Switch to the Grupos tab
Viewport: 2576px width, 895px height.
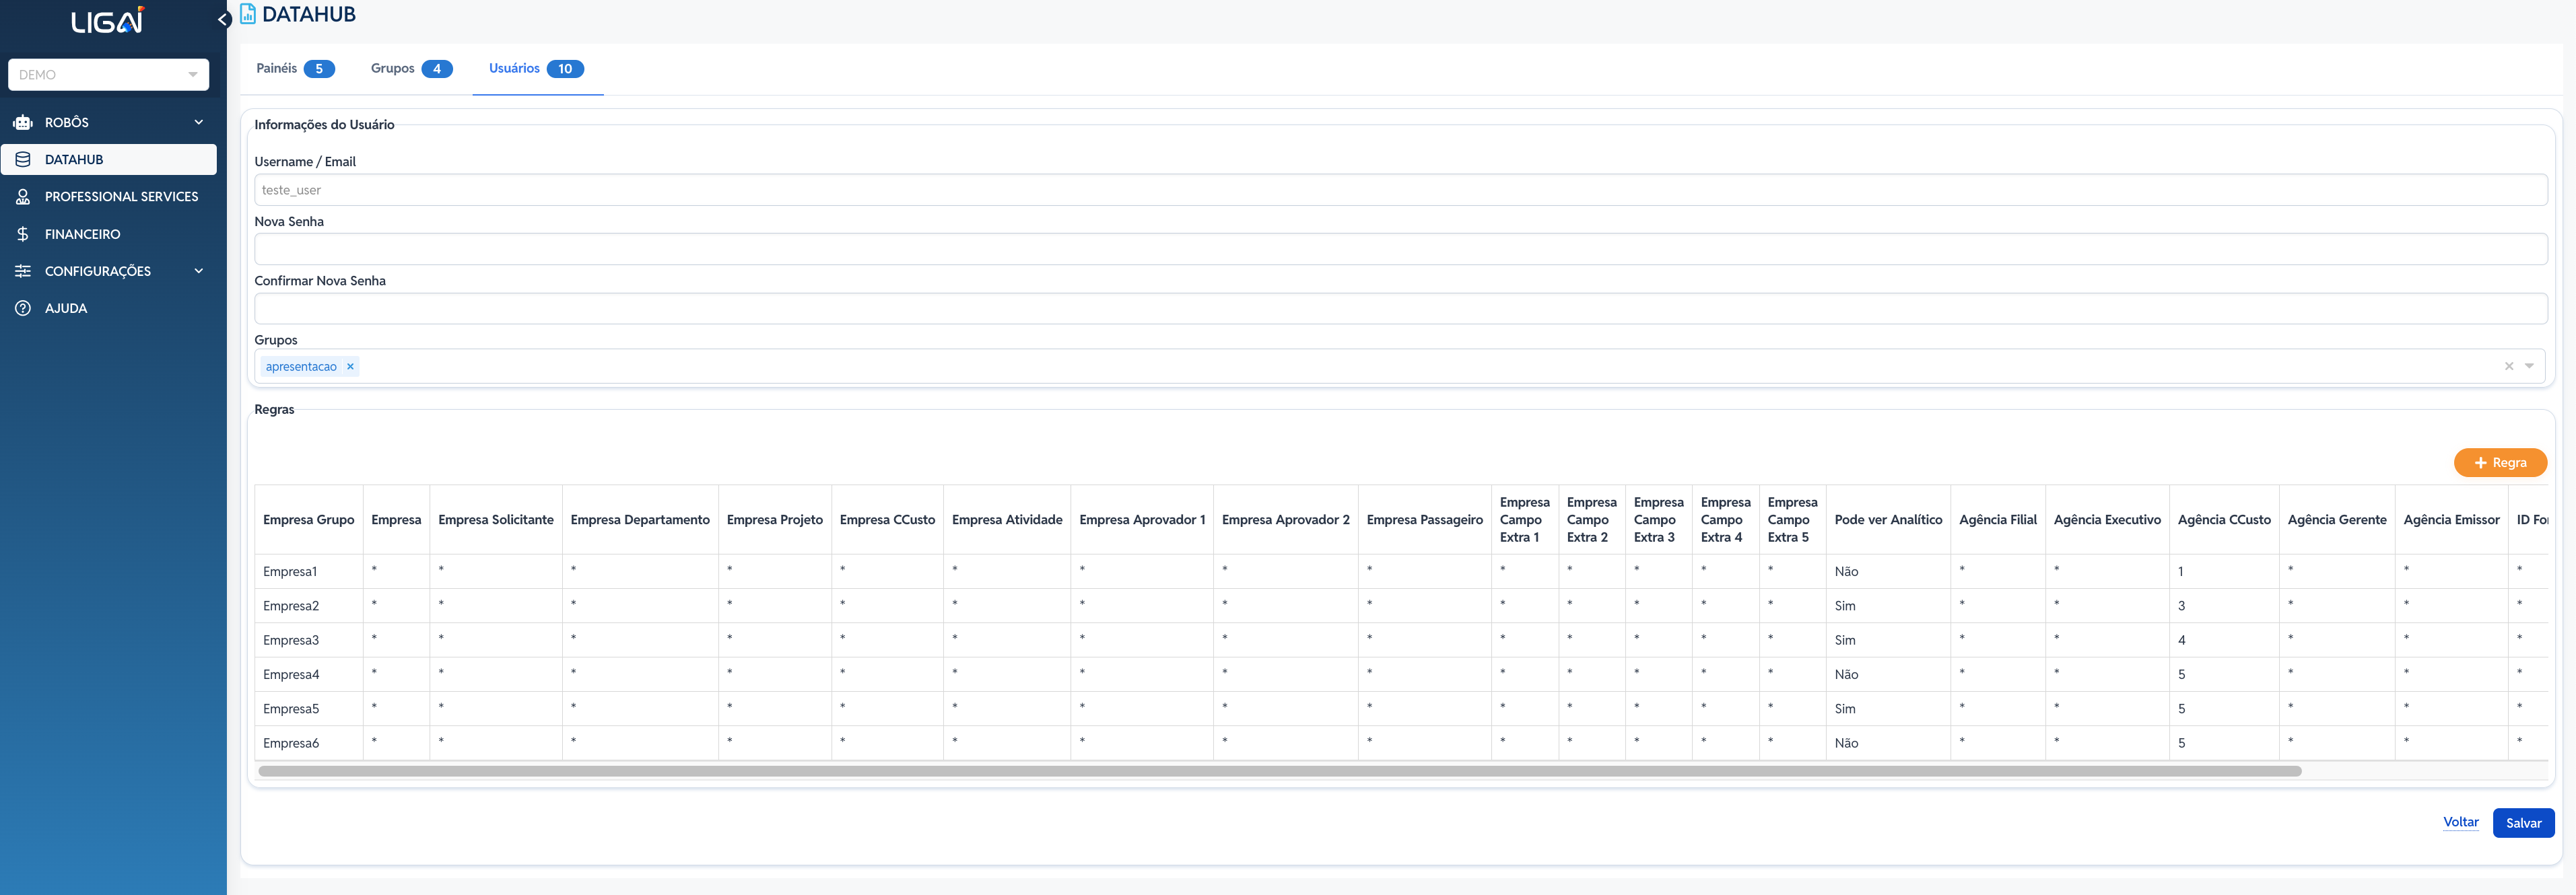(x=410, y=69)
